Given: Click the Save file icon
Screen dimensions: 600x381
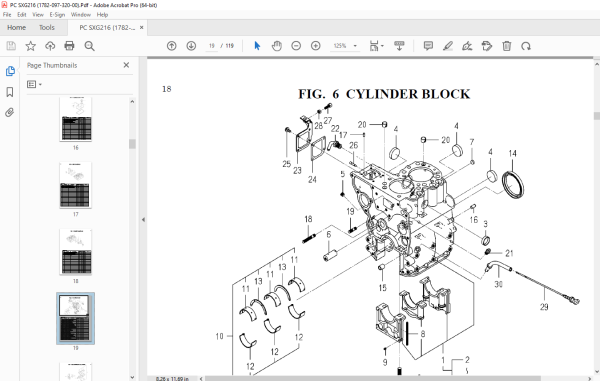Looking at the screenshot, I should pyautogui.click(x=11, y=46).
